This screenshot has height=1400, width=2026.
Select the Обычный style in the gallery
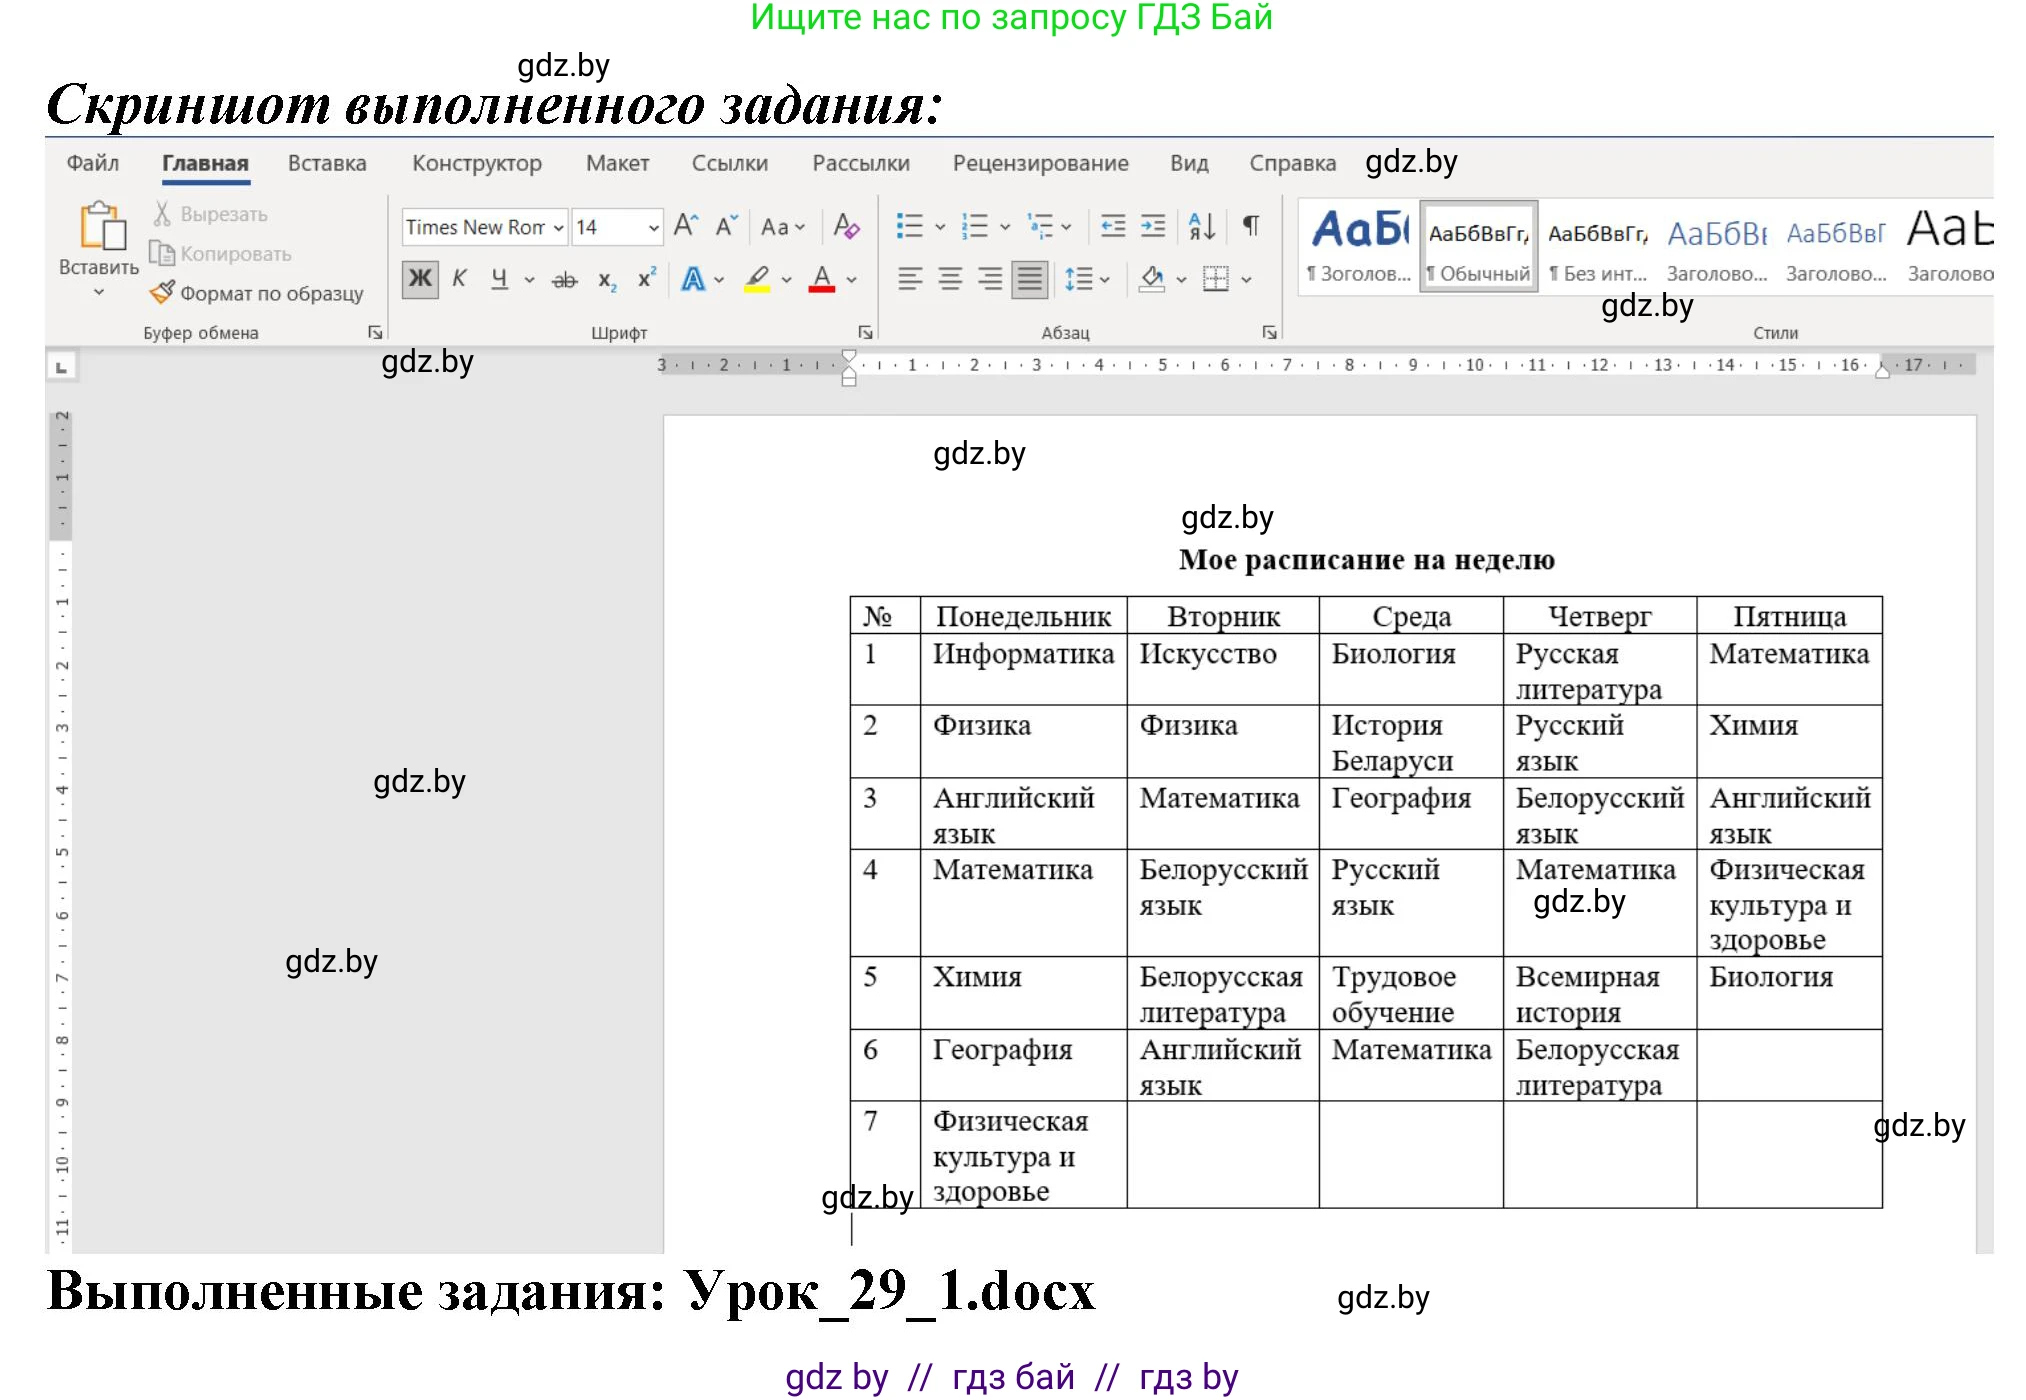(1478, 245)
